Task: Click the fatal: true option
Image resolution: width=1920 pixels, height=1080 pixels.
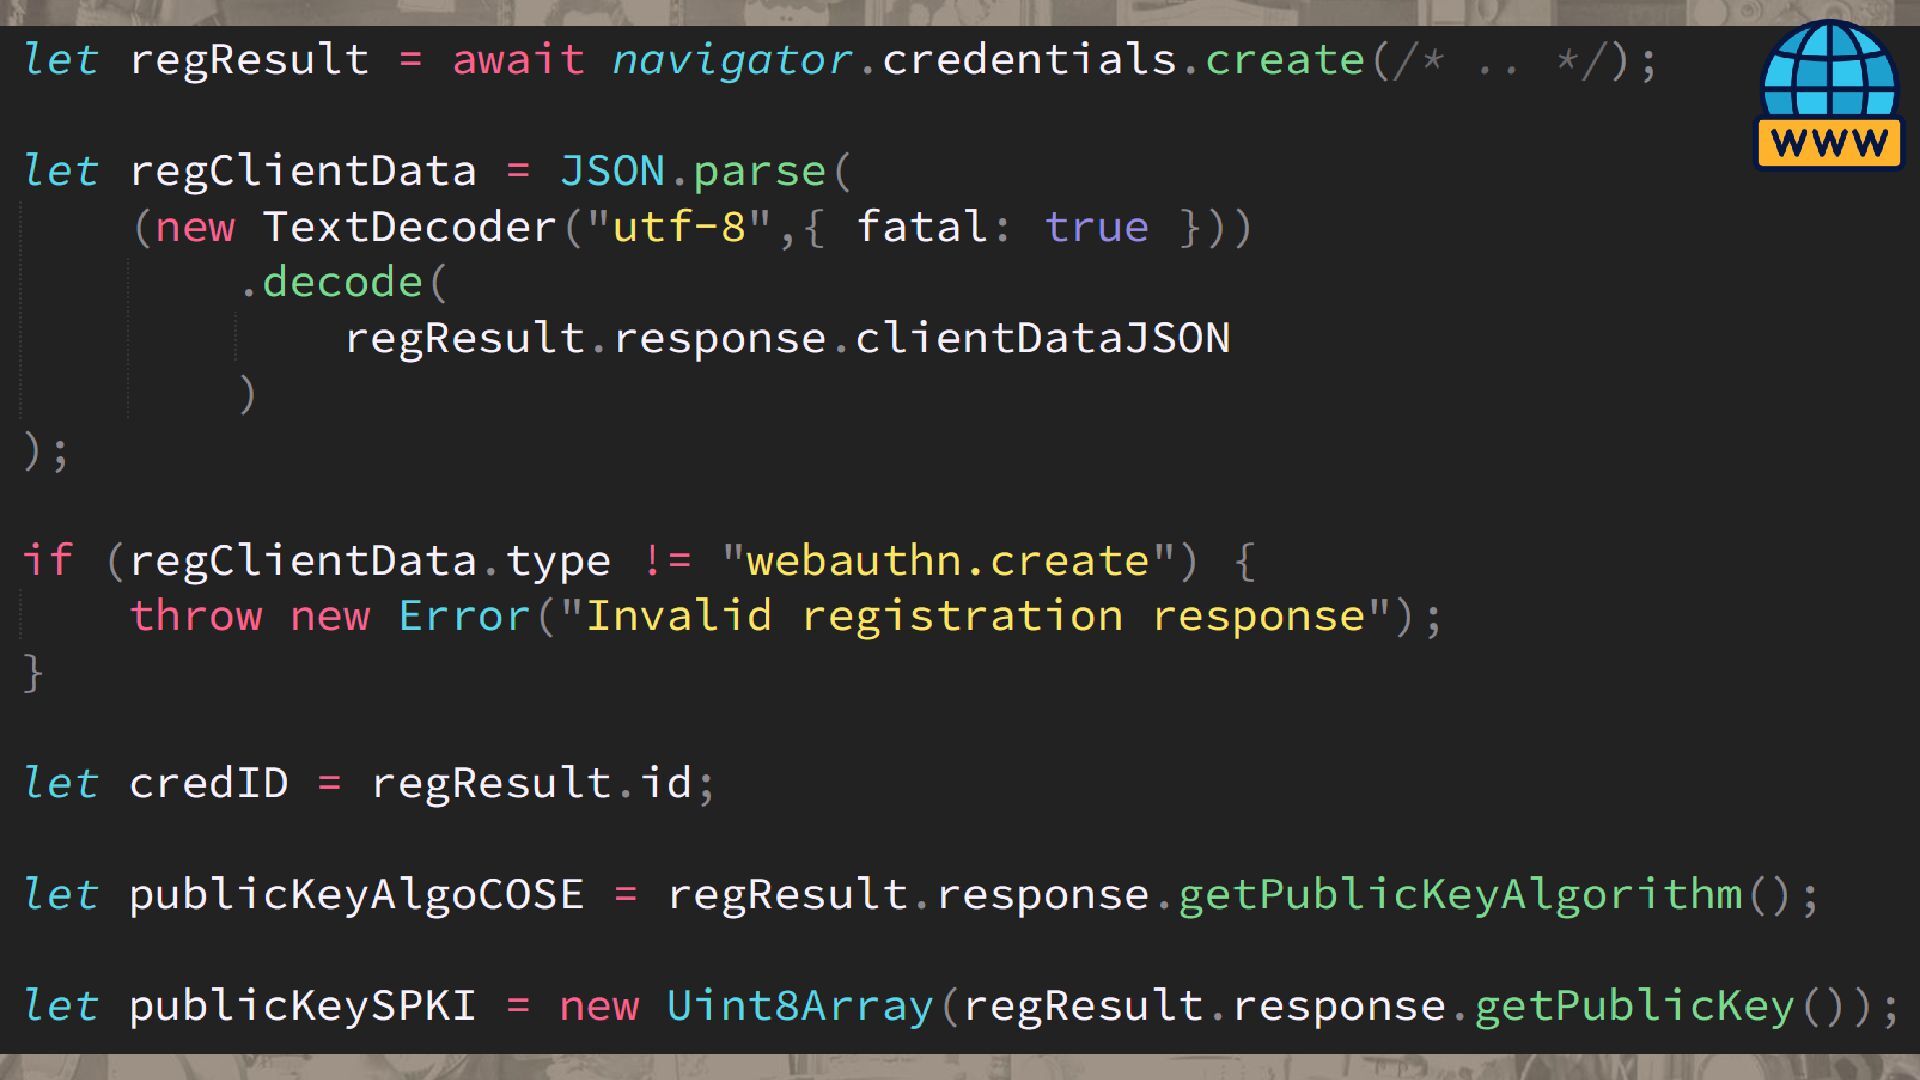Action: tap(1002, 227)
